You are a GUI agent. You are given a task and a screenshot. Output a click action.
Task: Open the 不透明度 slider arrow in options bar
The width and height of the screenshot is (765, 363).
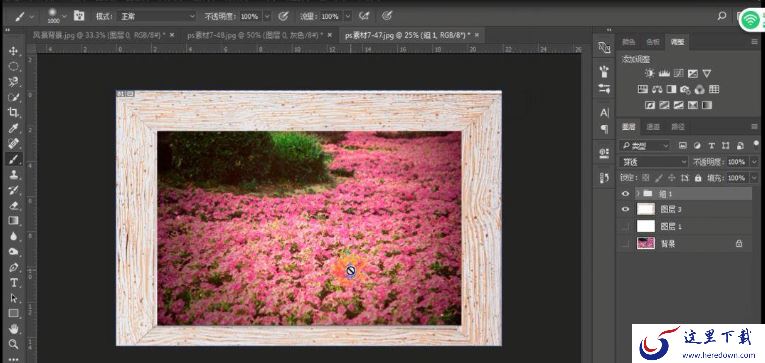point(267,16)
